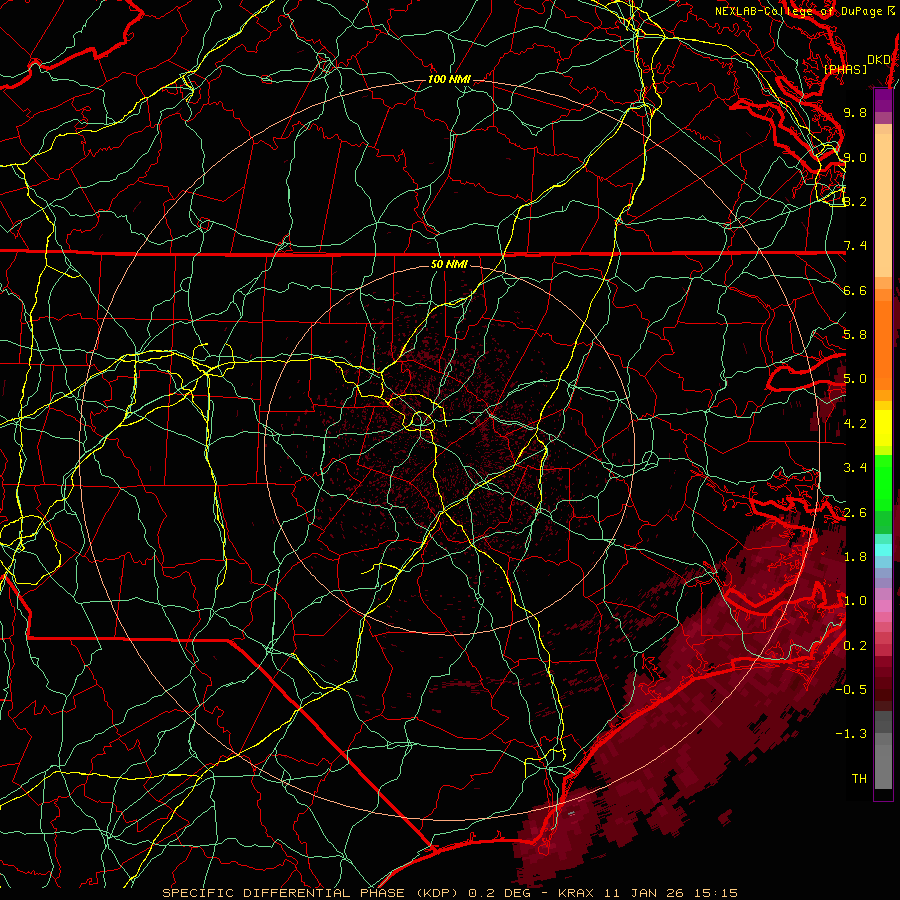Select the 7.4 scale value
The height and width of the screenshot is (900, 900).
click(x=855, y=246)
